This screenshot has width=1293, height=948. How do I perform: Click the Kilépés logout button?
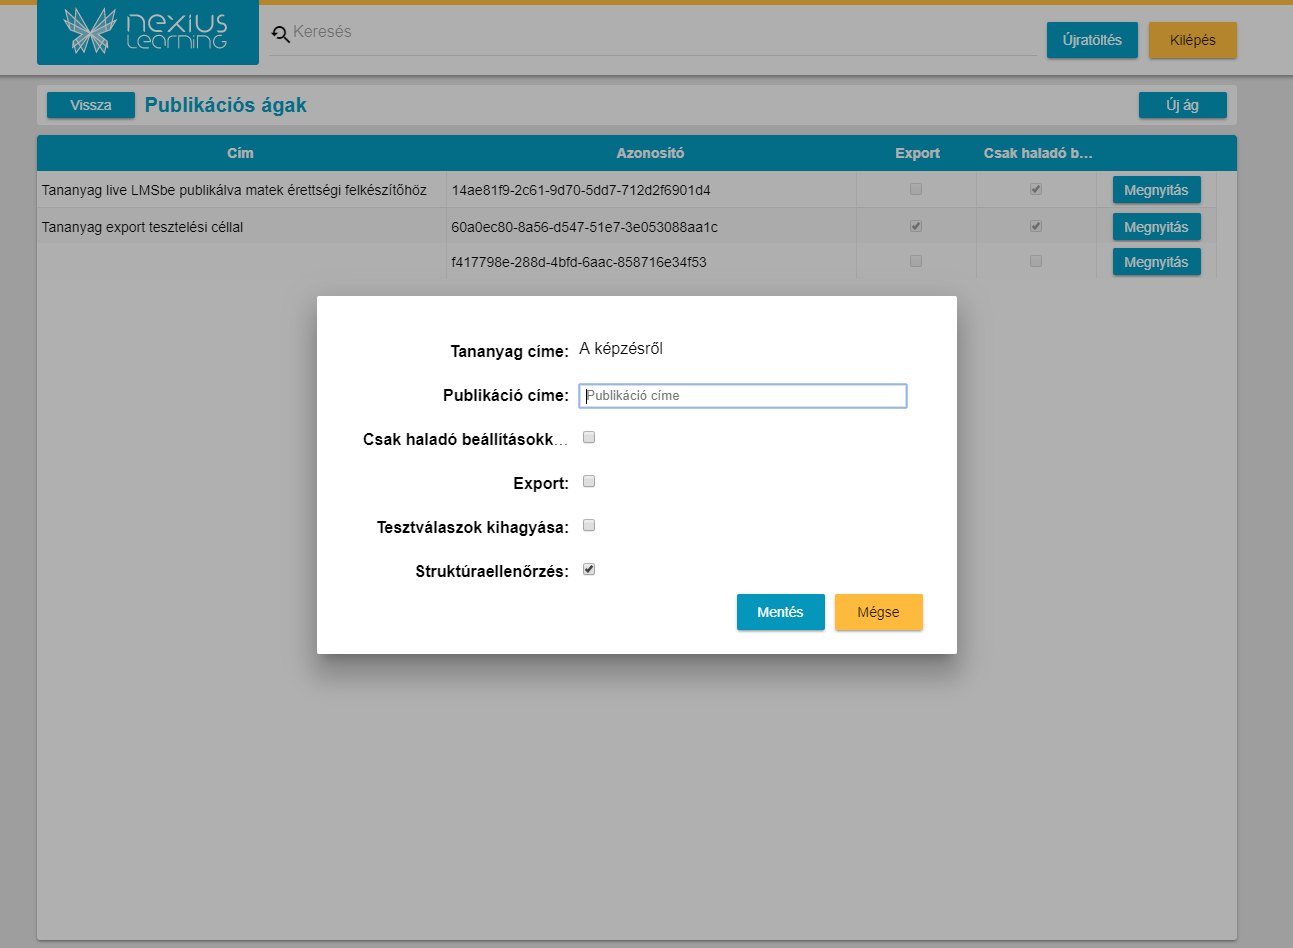pyautogui.click(x=1192, y=40)
